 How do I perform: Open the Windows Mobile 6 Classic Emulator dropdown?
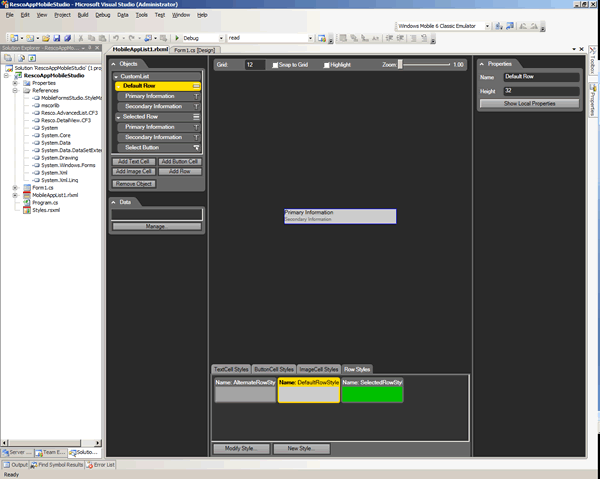tap(487, 26)
